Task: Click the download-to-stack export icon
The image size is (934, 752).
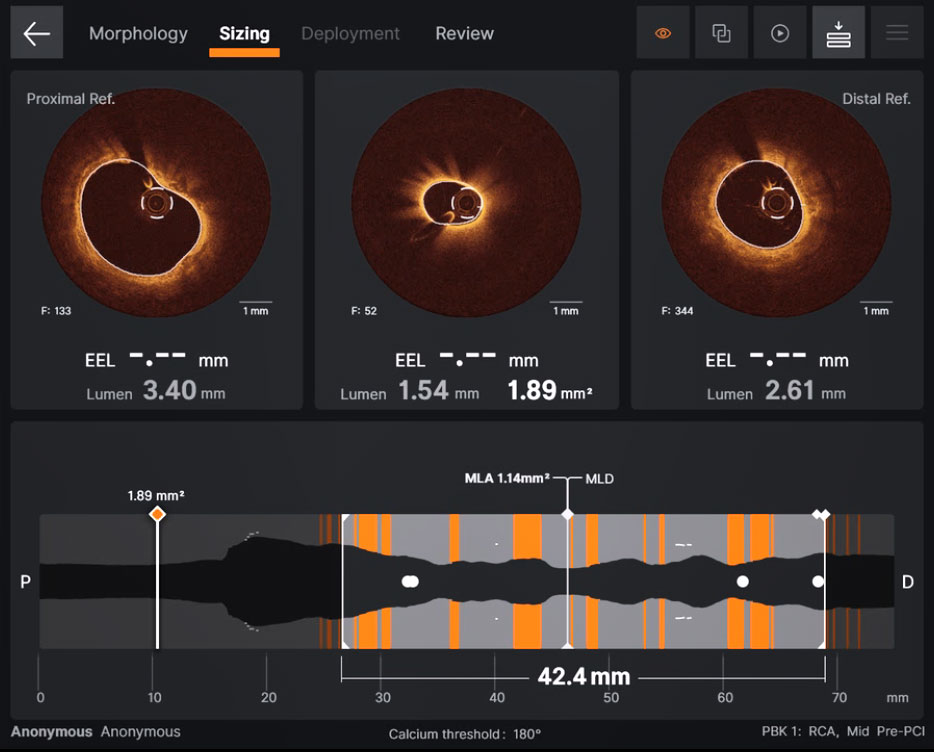Action: click(838, 33)
